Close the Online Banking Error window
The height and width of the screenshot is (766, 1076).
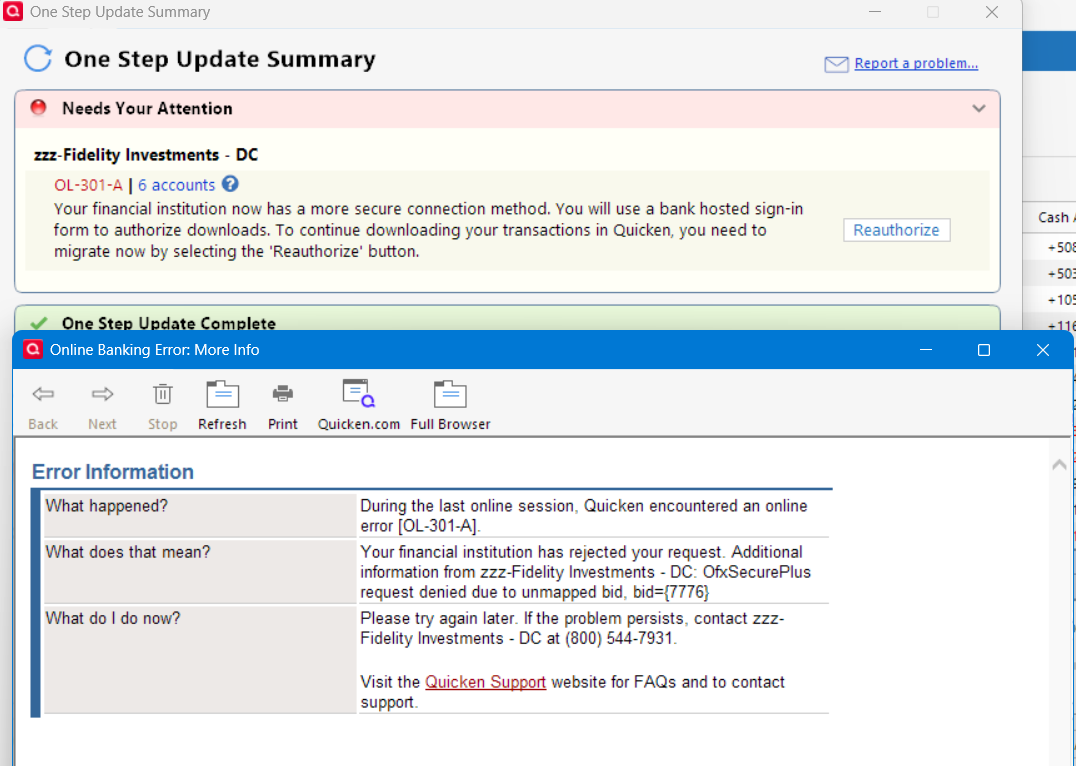click(1042, 350)
